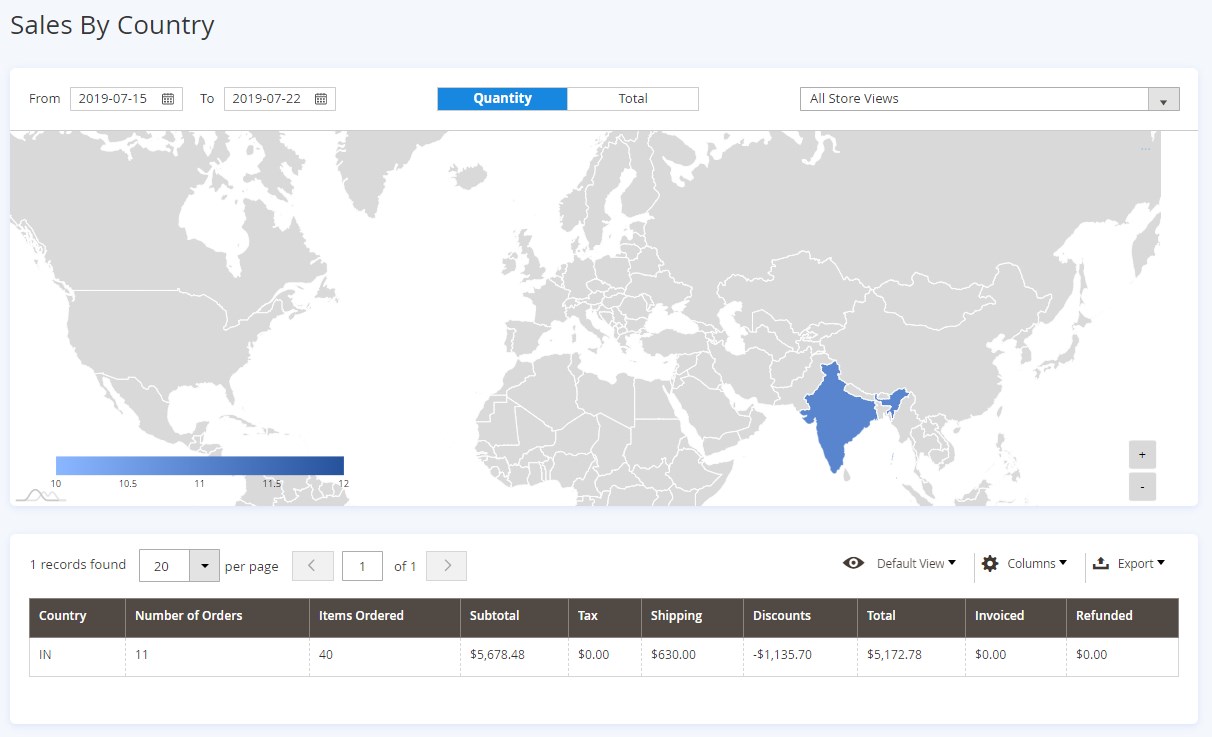Open the To date calendar picker
This screenshot has width=1212, height=737.
[321, 99]
